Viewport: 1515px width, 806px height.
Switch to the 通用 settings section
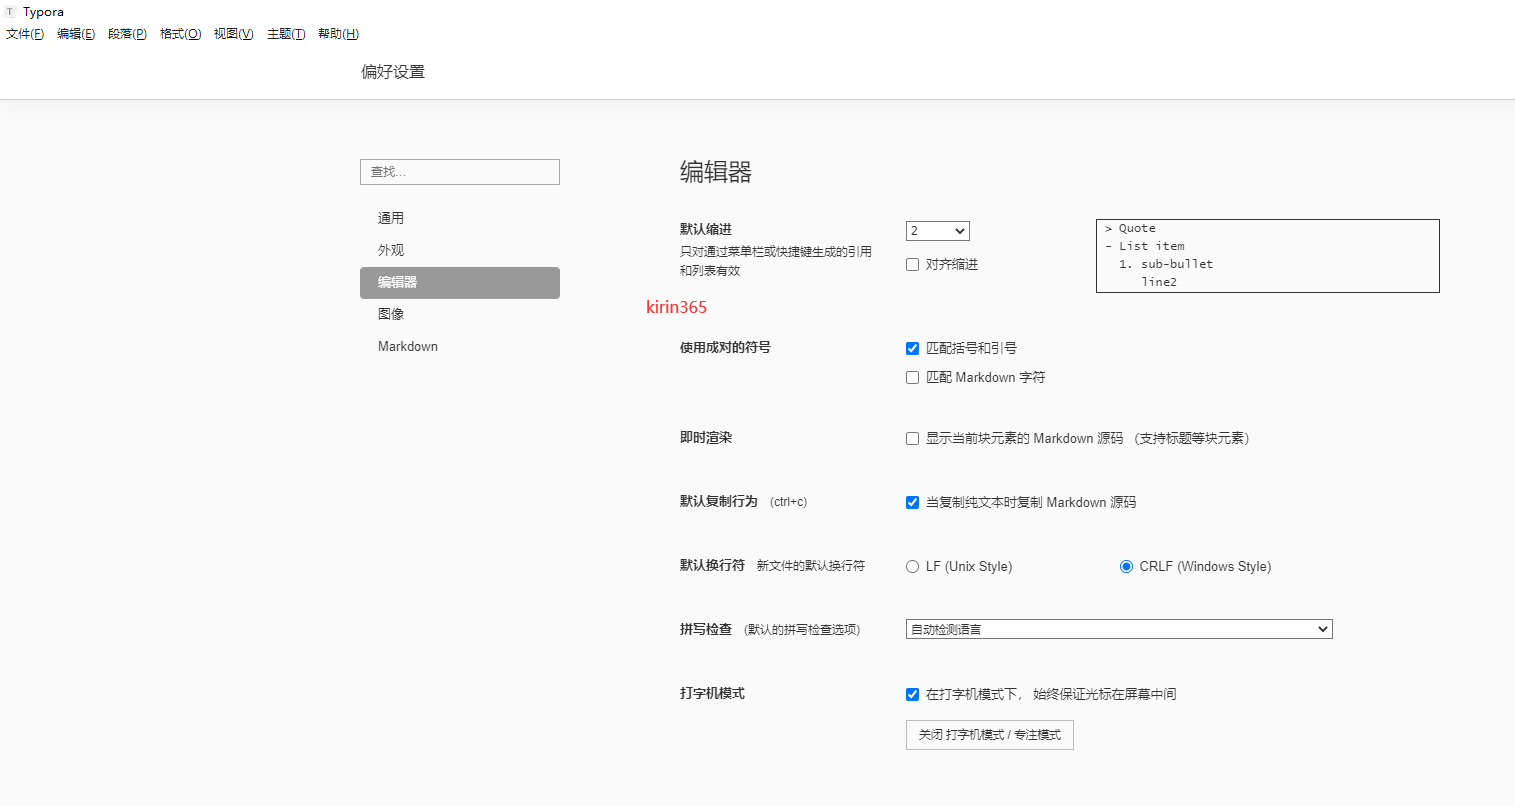pyautogui.click(x=460, y=218)
